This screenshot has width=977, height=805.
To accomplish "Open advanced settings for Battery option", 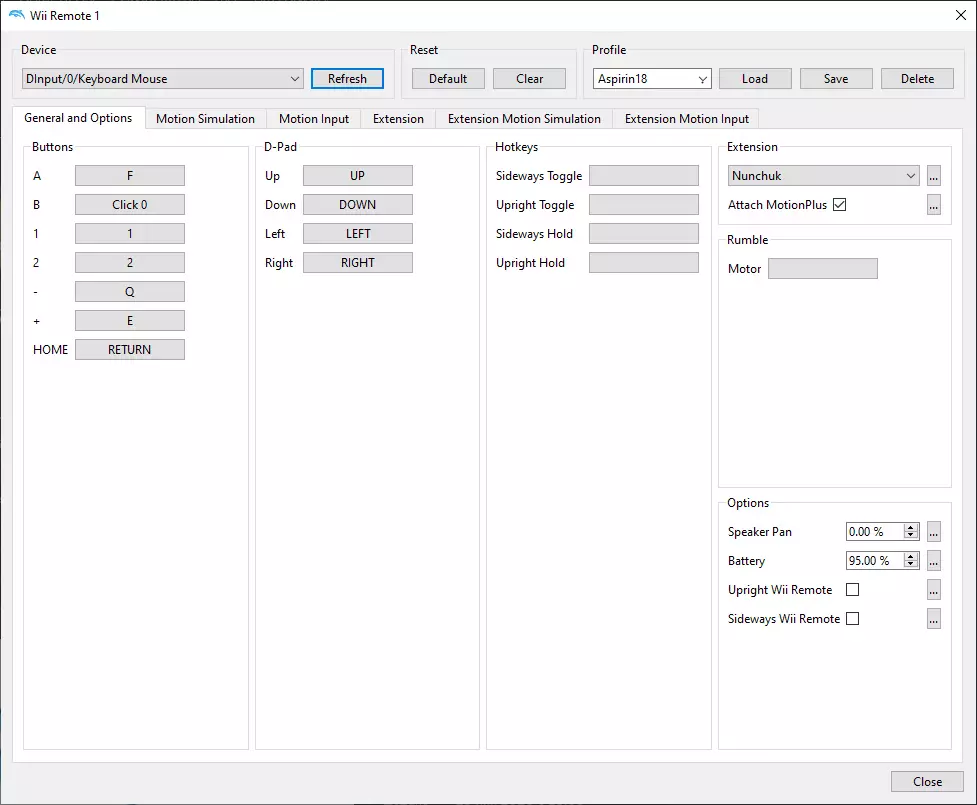I will [933, 561].
